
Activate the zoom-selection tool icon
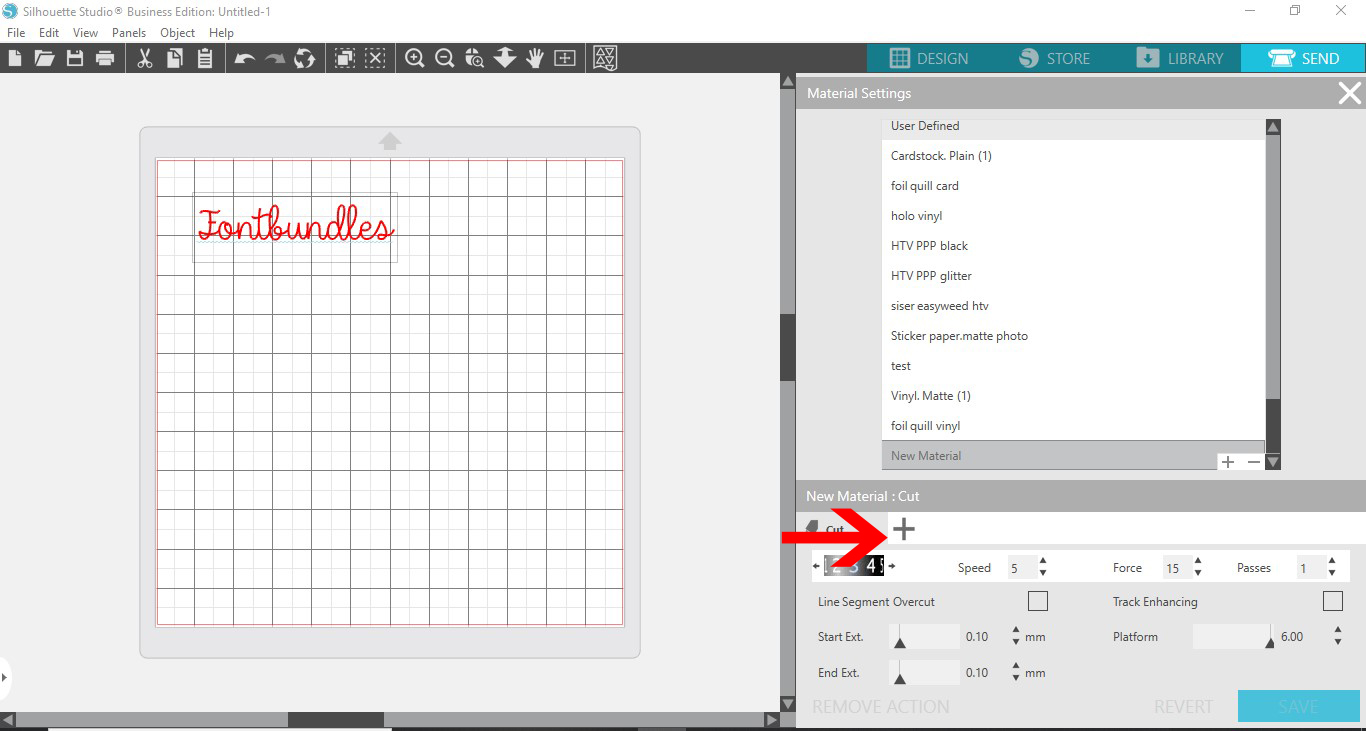[x=475, y=58]
